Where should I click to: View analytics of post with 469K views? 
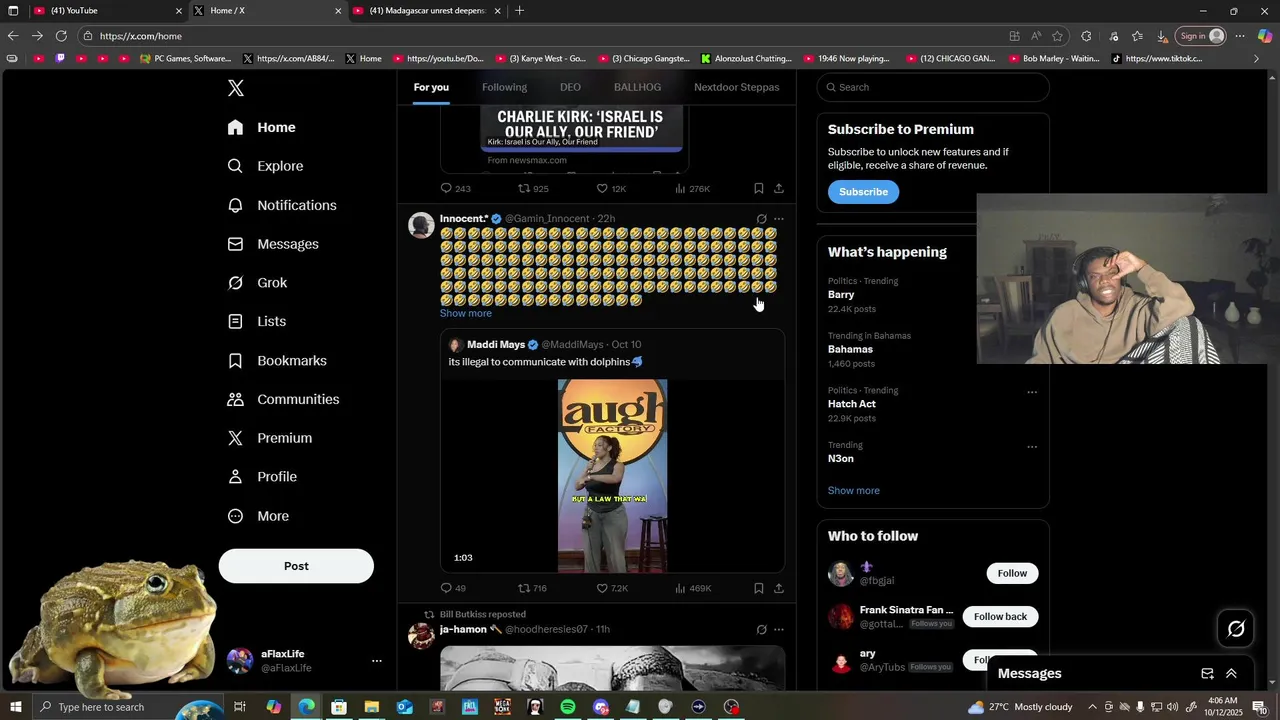[x=693, y=589]
